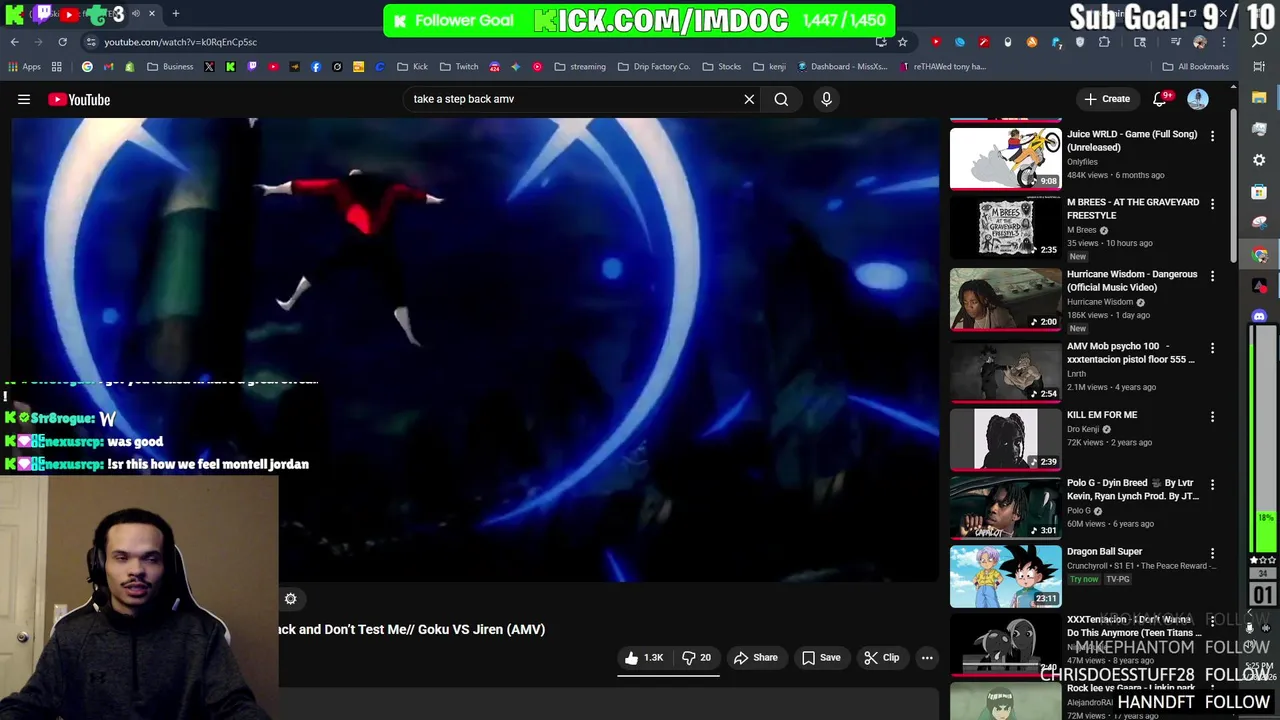Open the Chrome profile avatar

1200,42
